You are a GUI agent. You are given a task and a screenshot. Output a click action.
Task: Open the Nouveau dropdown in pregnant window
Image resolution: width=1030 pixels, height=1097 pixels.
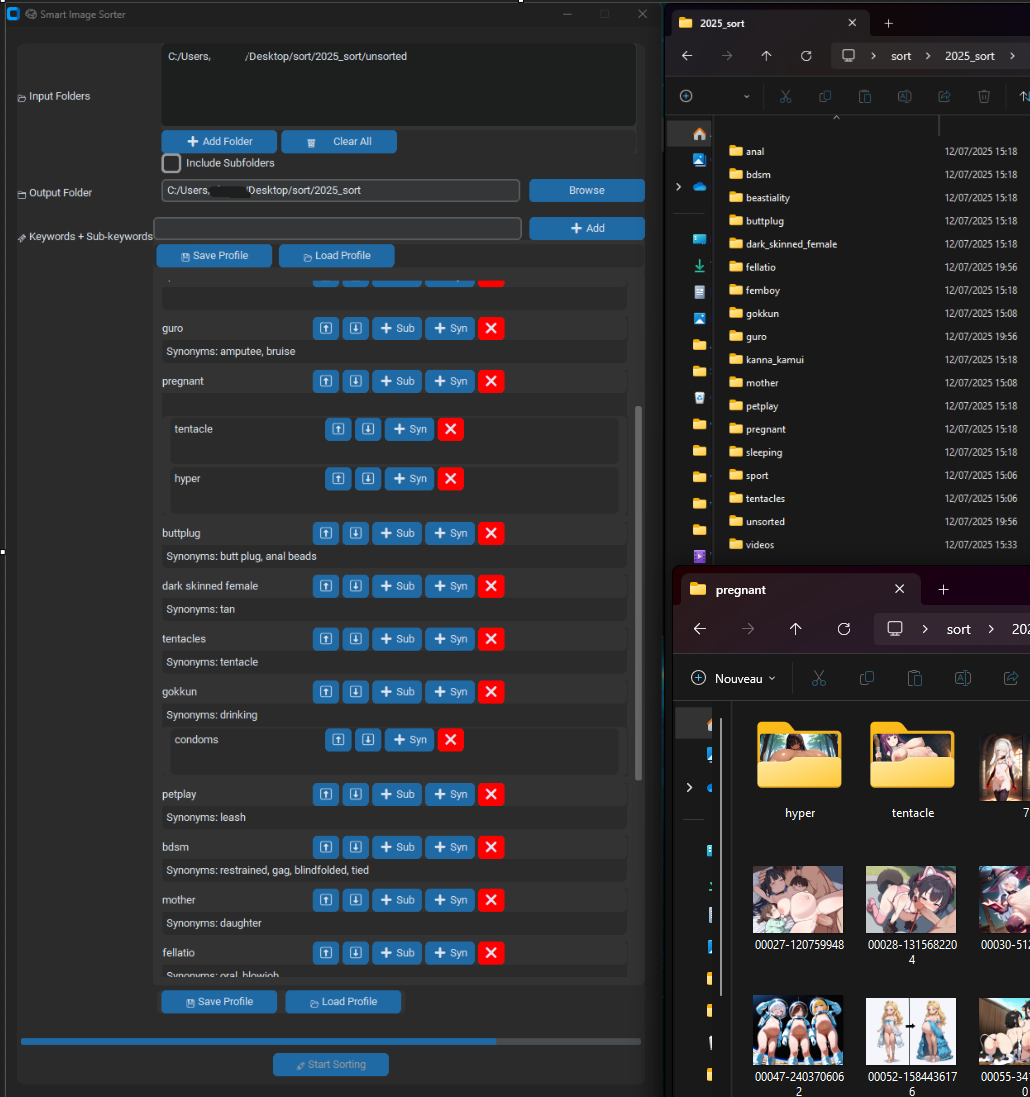tap(733, 678)
